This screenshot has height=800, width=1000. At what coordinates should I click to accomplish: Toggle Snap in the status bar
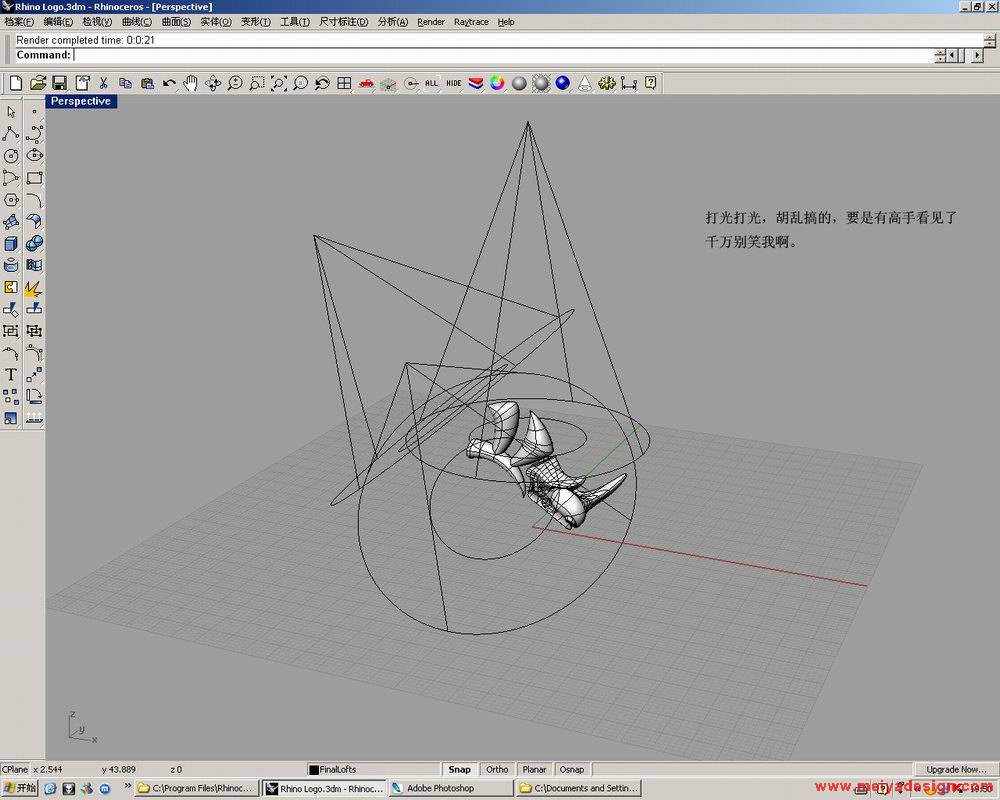(x=459, y=769)
